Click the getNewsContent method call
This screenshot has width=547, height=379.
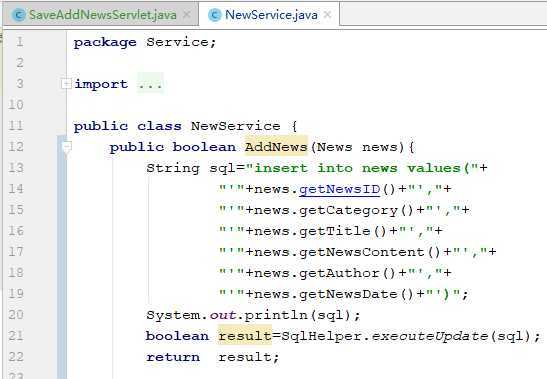click(362, 252)
